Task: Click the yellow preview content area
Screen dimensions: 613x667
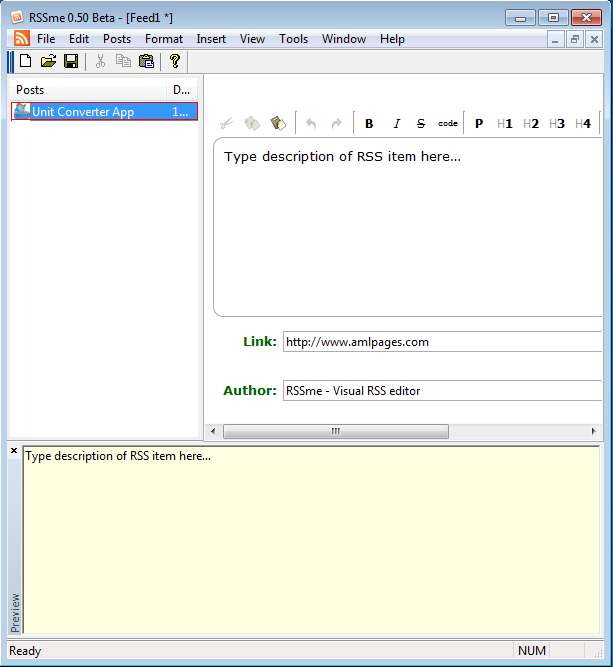Action: (x=311, y=540)
